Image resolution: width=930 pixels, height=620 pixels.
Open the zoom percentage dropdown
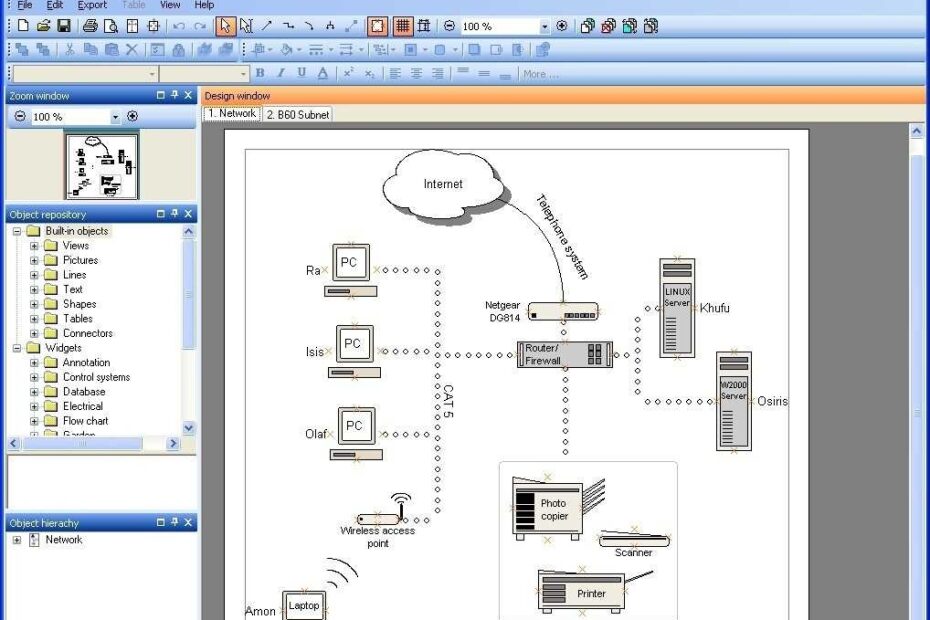pyautogui.click(x=546, y=27)
